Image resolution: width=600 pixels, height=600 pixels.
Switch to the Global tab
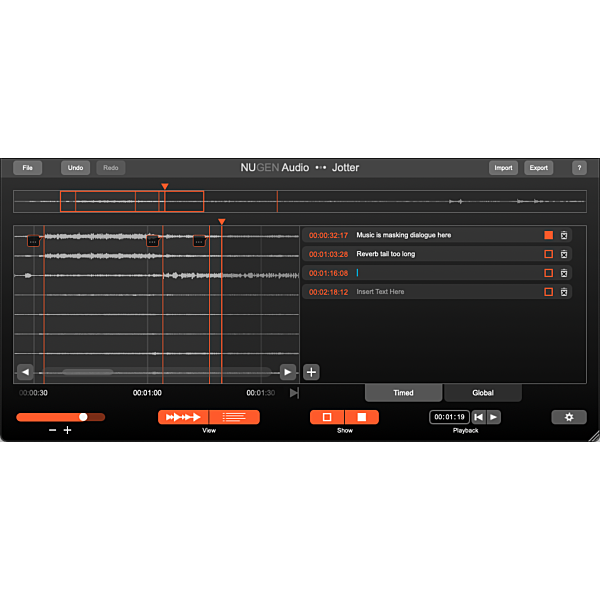(x=483, y=393)
